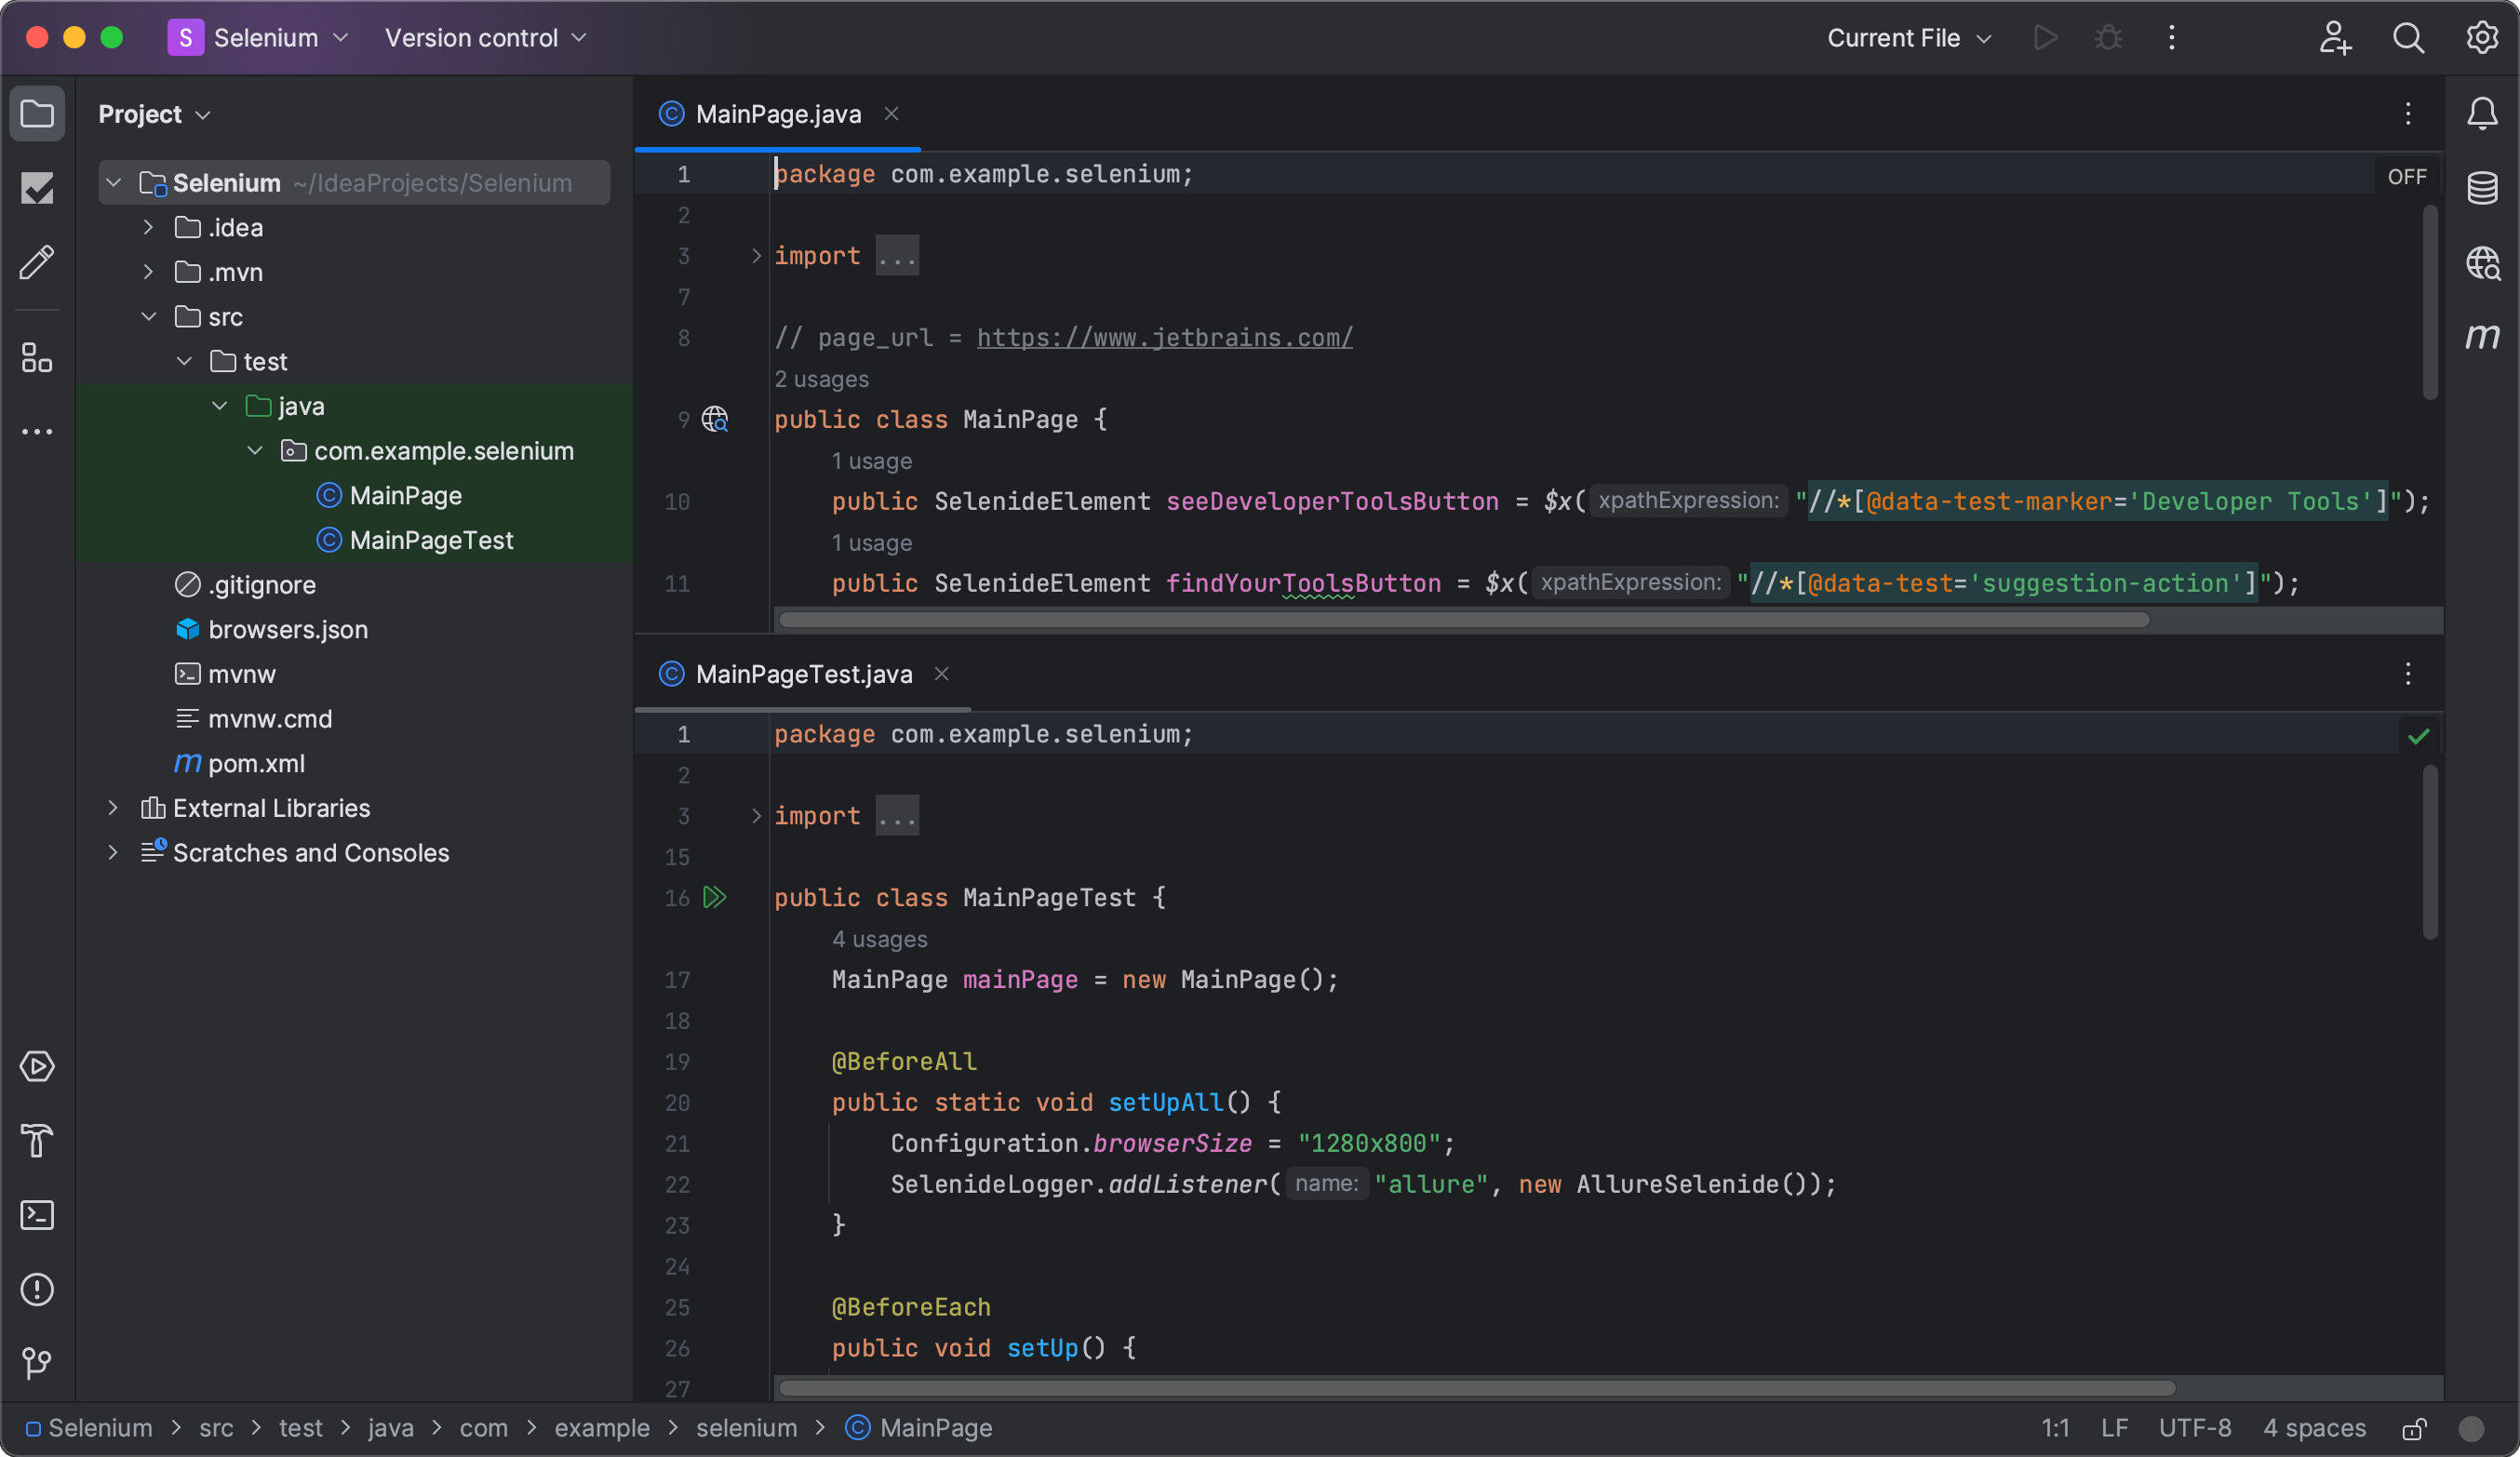Open the Notifications bell panel
This screenshot has height=1457, width=2520.
2482,114
